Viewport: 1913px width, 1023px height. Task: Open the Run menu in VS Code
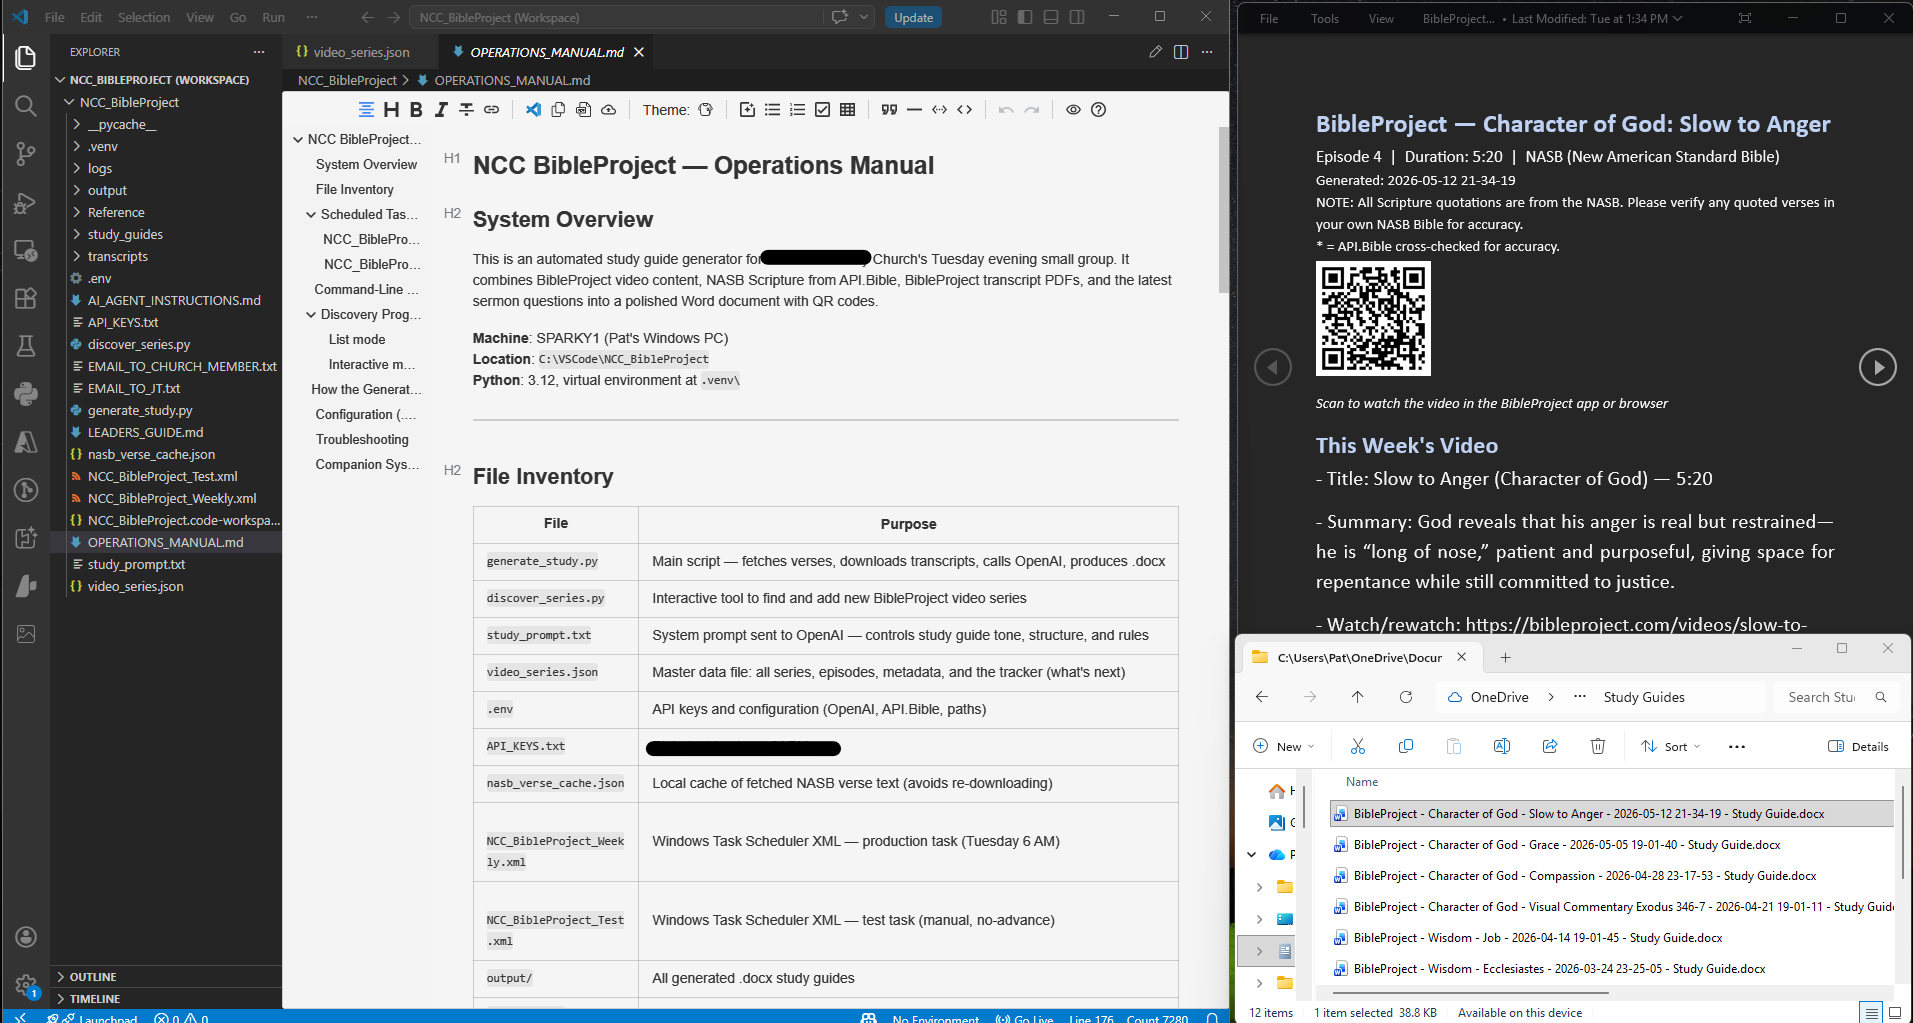point(273,17)
